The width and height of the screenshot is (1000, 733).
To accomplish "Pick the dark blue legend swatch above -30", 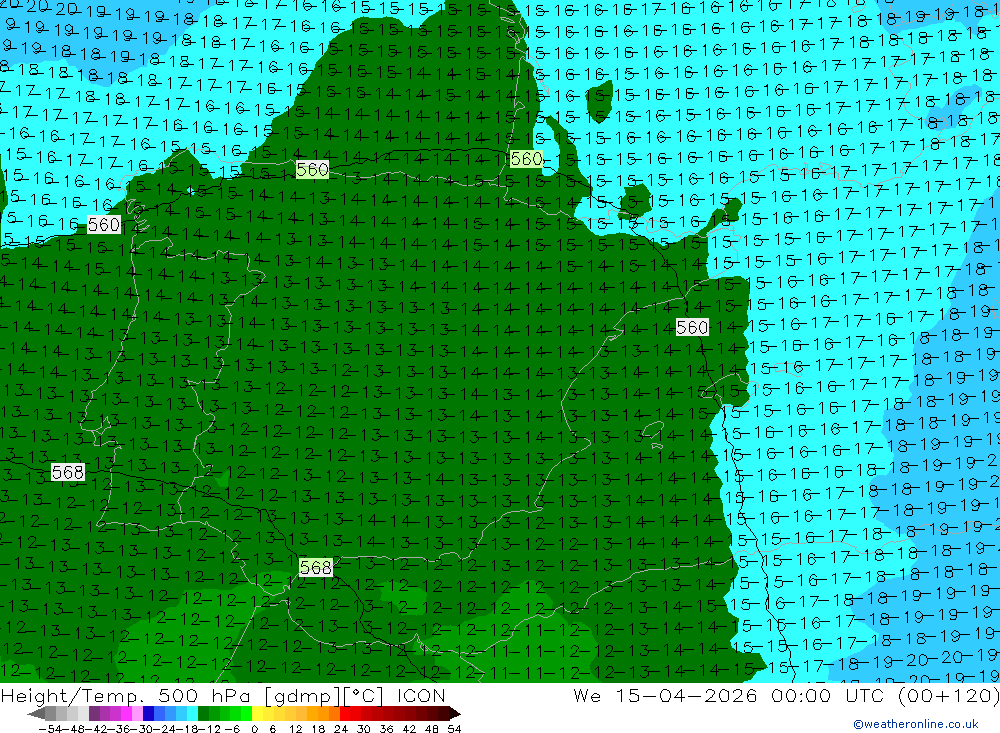I will pos(148,713).
